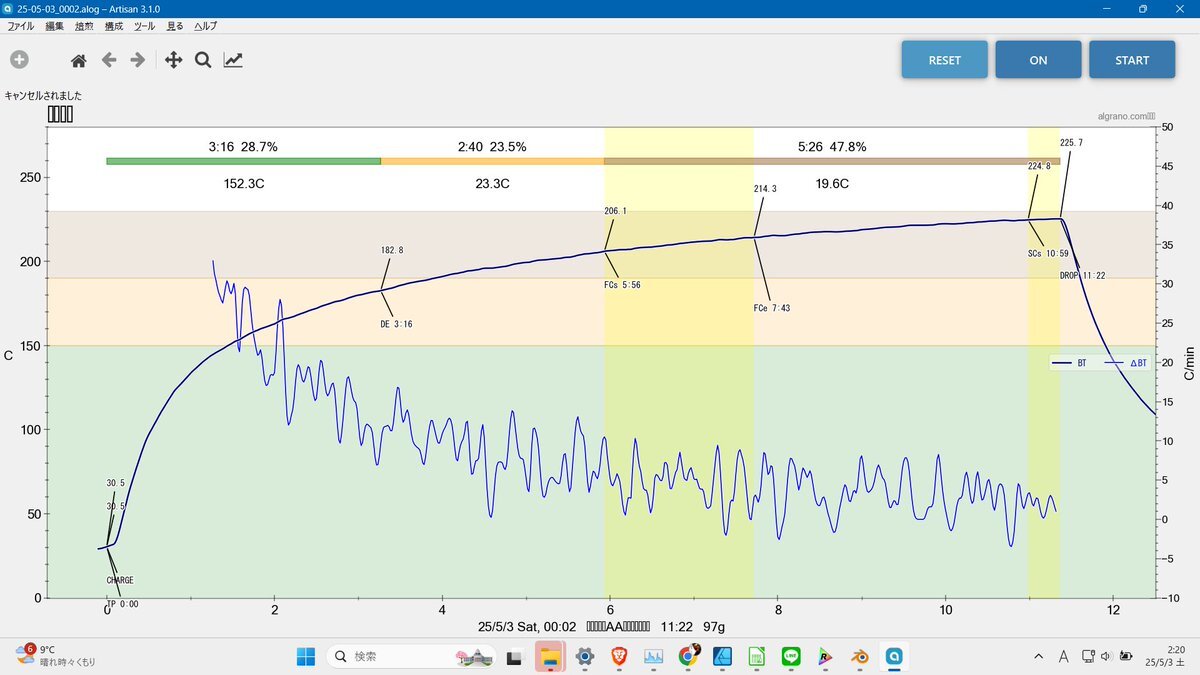The image size is (1200, 675).
Task: Select the Pan axes tool
Action: pyautogui.click(x=173, y=60)
